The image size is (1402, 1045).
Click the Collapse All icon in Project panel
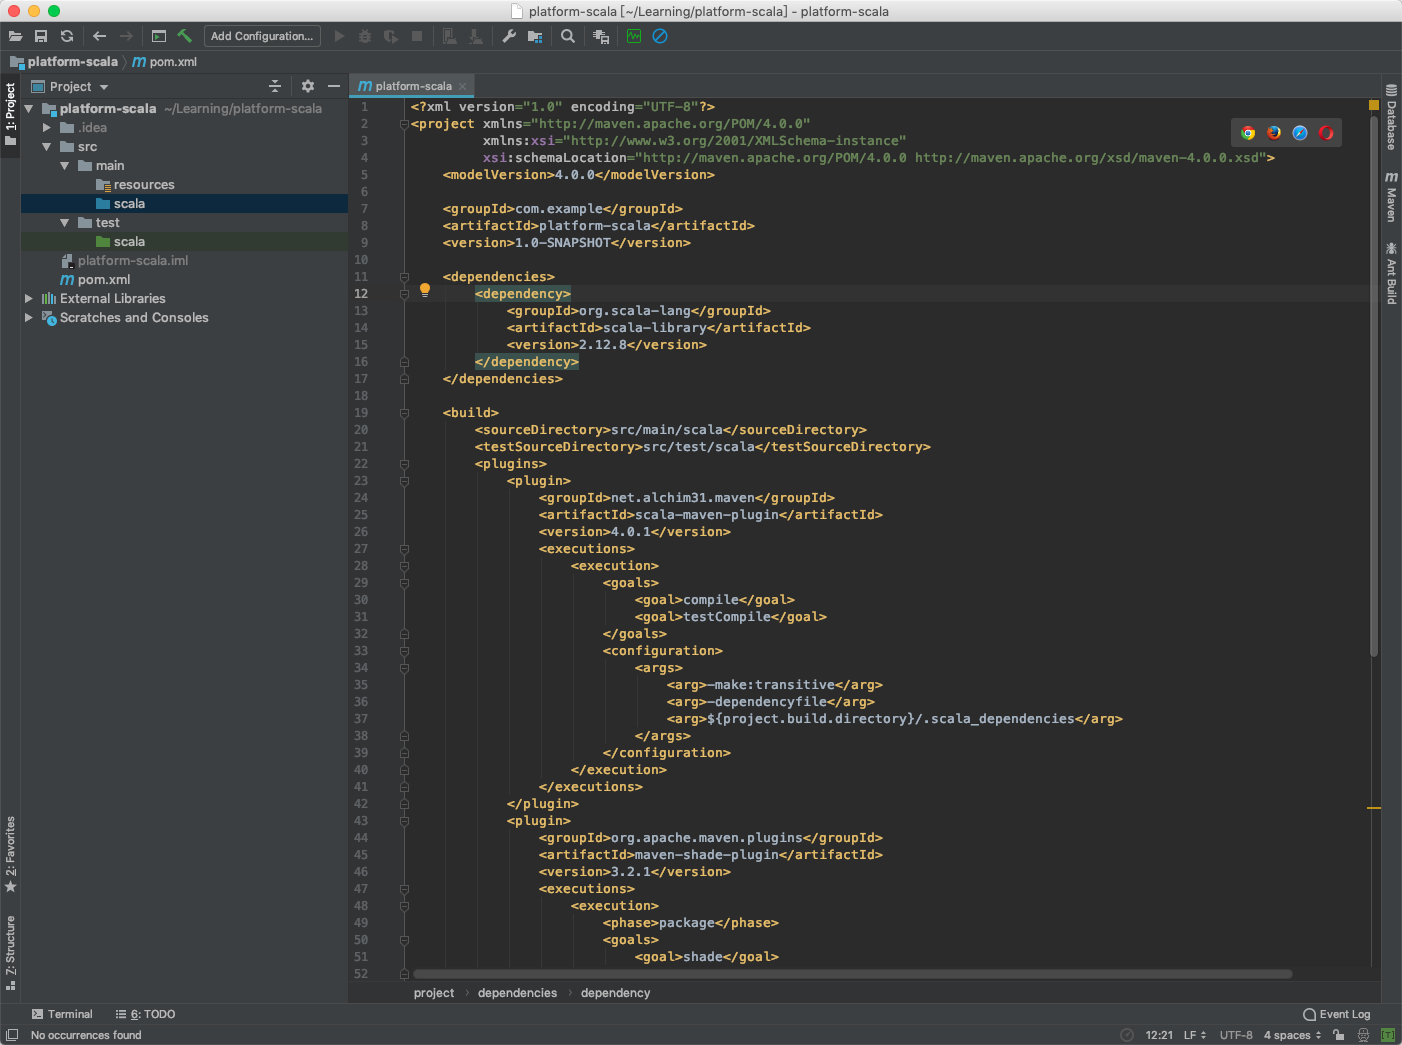pyautogui.click(x=275, y=86)
